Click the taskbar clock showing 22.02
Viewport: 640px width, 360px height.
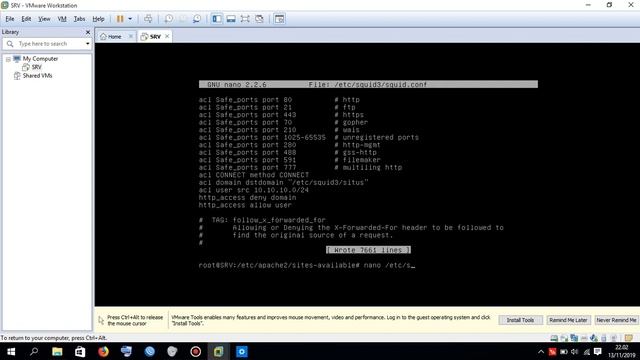(x=622, y=352)
